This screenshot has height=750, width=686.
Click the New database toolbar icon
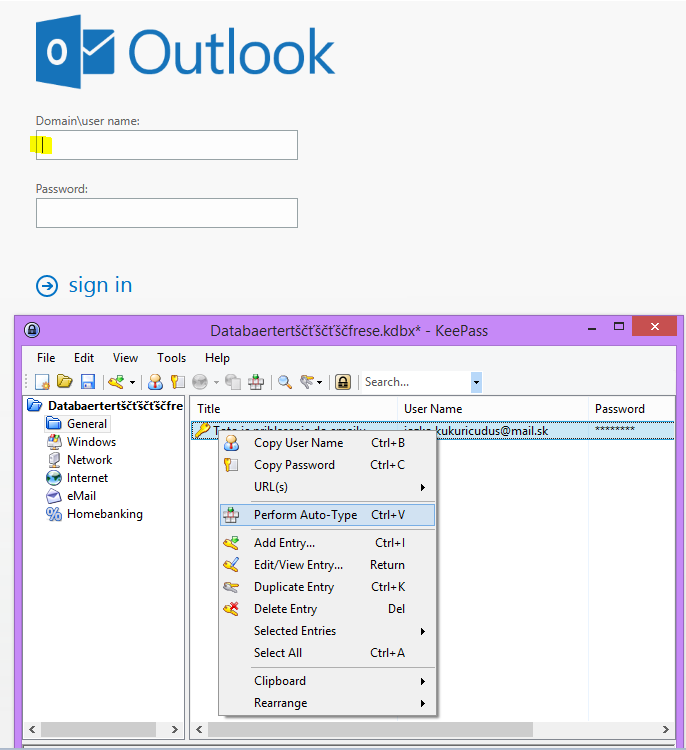[42, 382]
